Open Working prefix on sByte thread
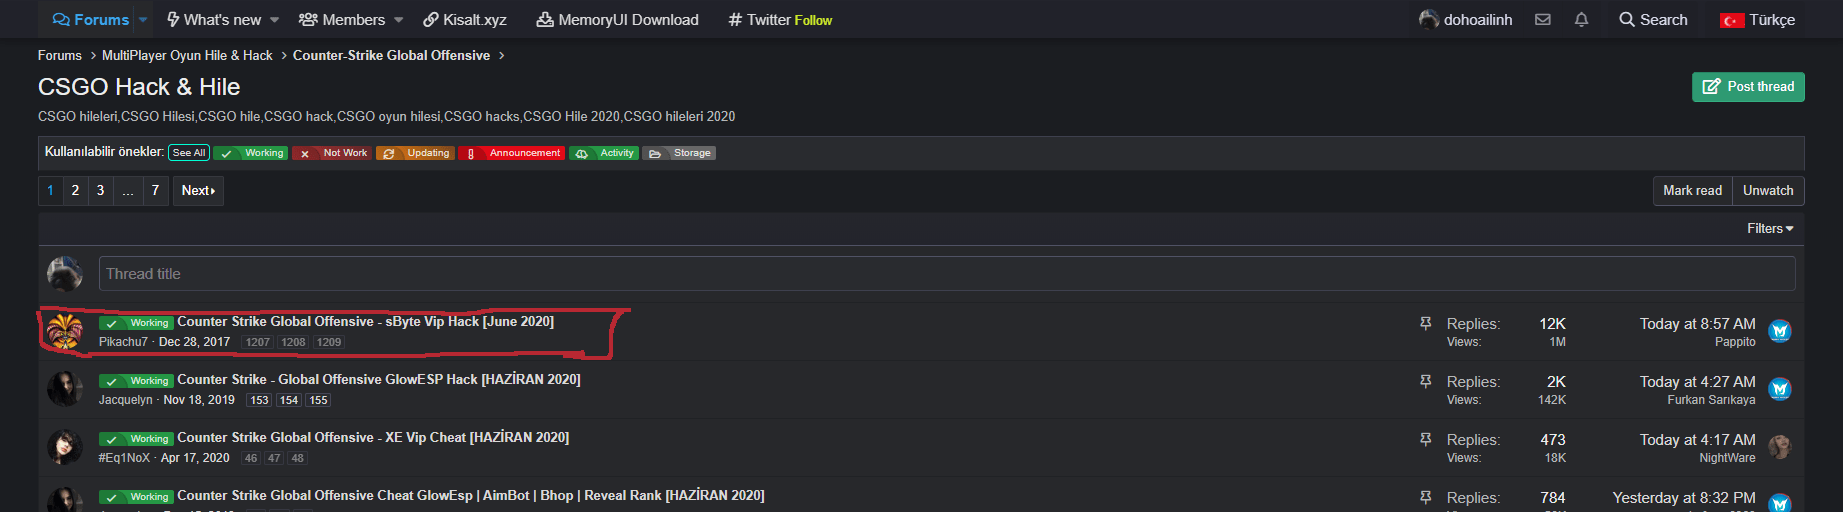 [x=136, y=323]
